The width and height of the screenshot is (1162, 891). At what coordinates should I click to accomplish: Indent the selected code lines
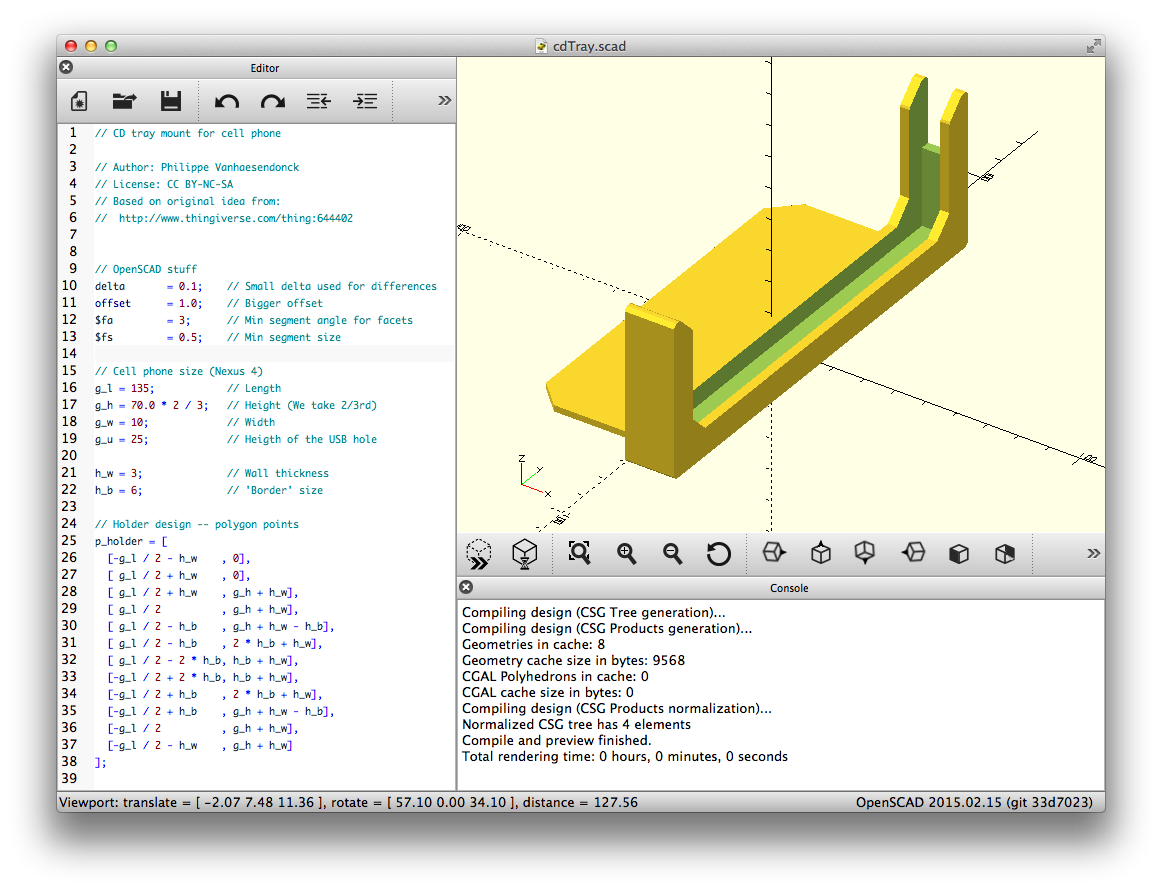(365, 101)
